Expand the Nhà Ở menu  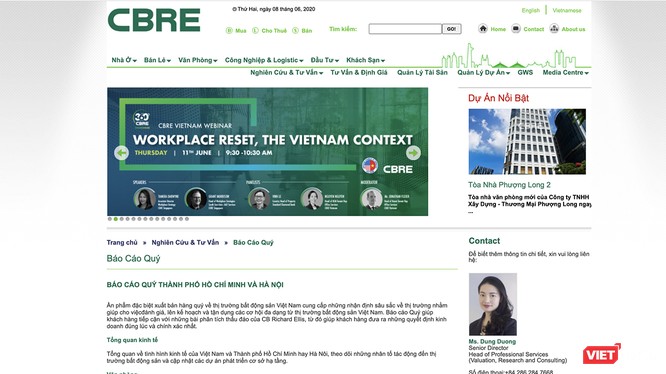(x=124, y=60)
